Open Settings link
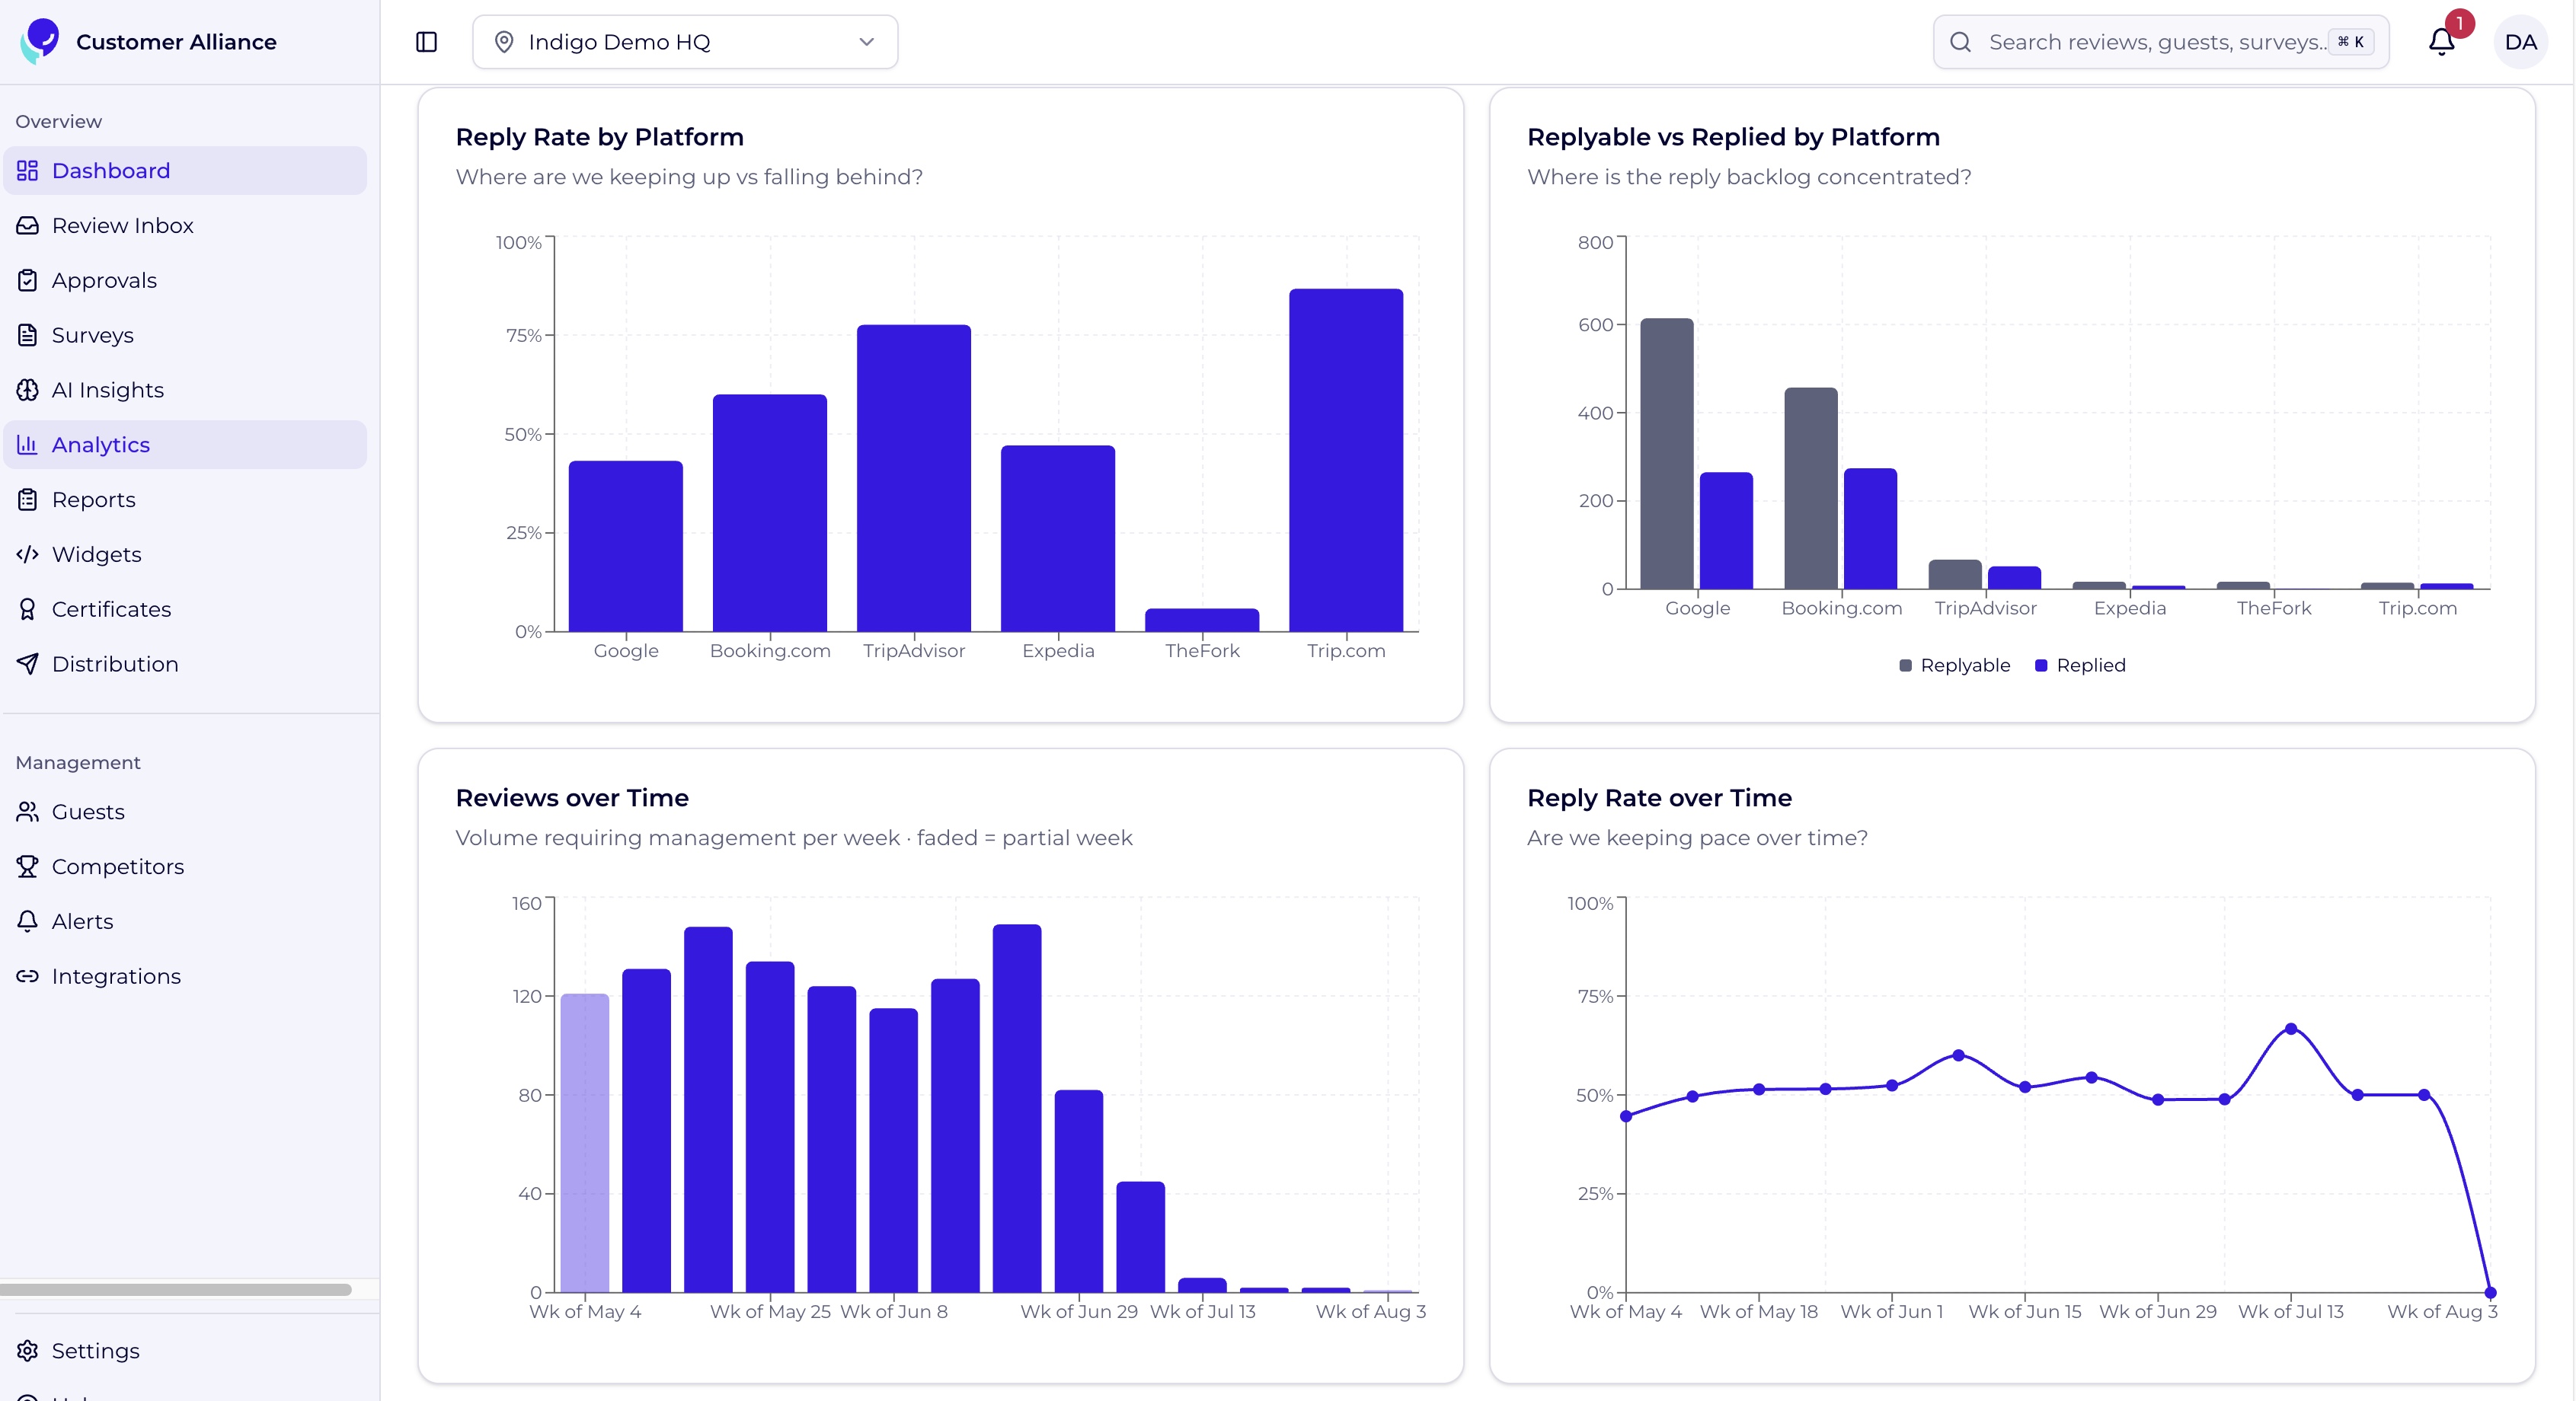This screenshot has width=2576, height=1401. click(185, 1351)
